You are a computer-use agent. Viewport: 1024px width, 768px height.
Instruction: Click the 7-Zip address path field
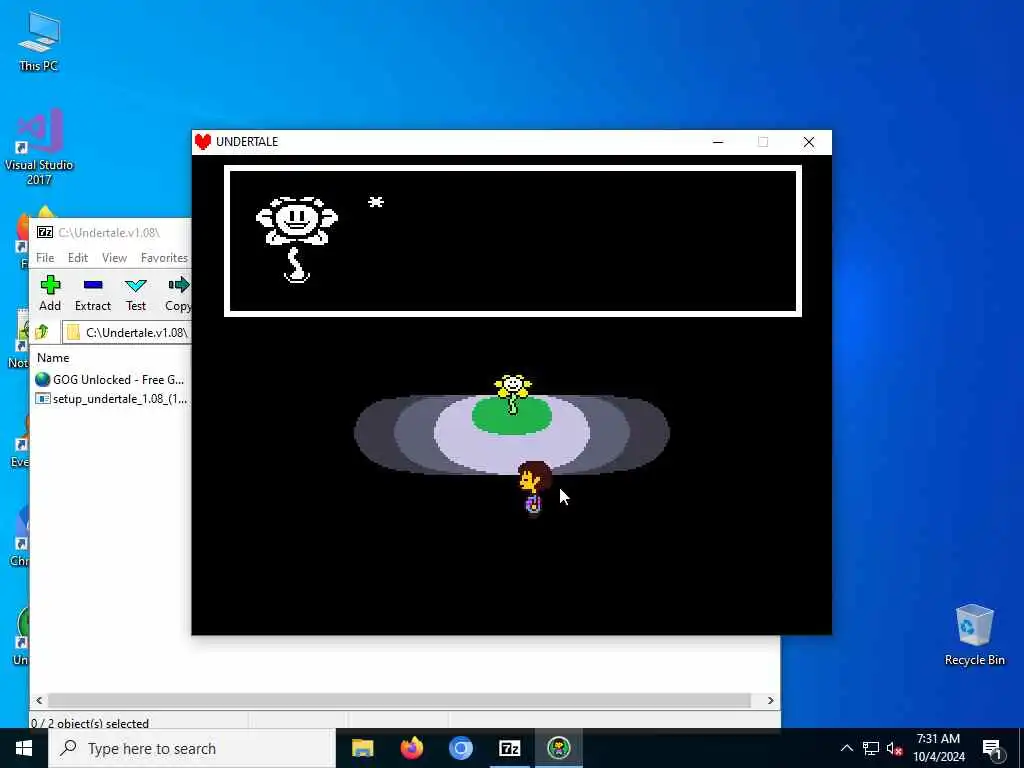coord(127,332)
